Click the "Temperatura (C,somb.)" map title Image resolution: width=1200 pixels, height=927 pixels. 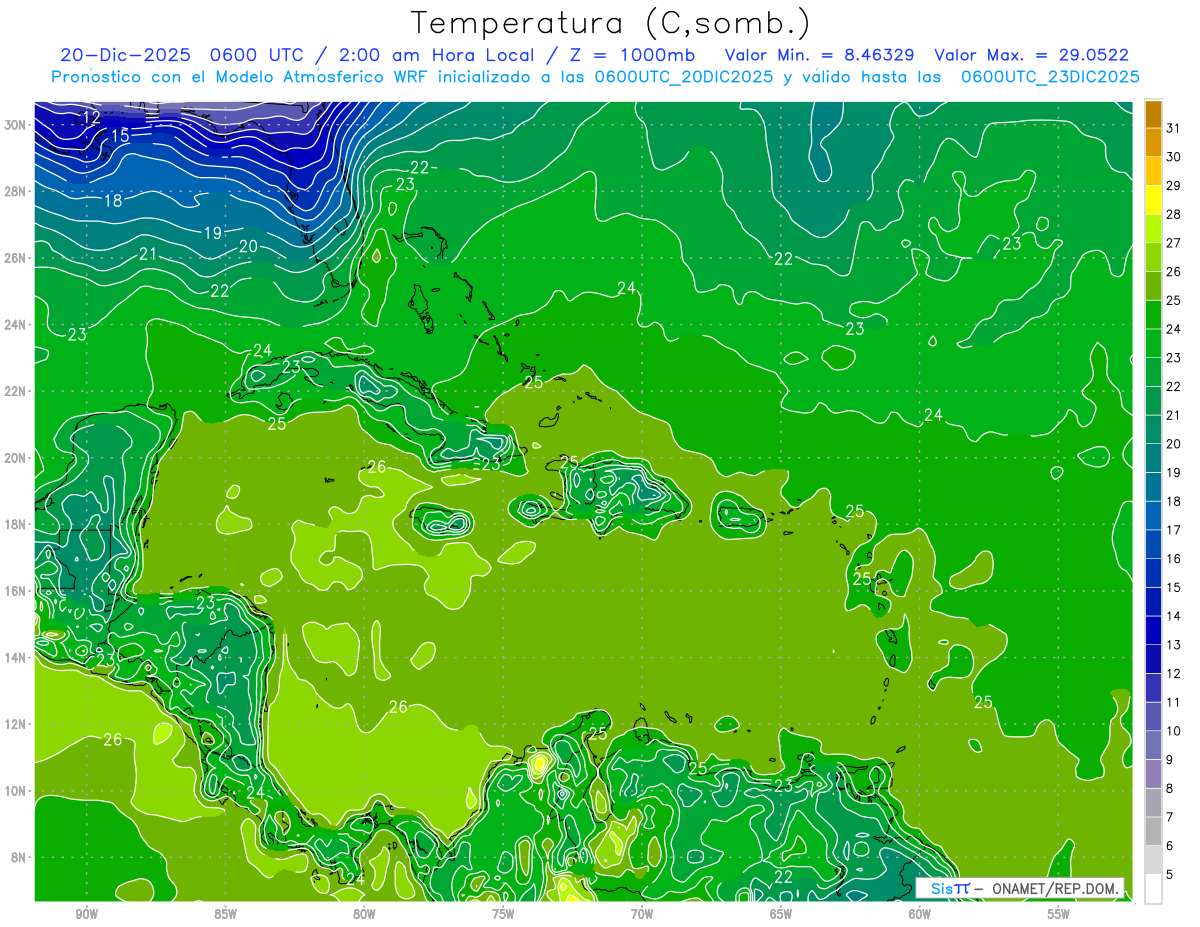(610, 23)
